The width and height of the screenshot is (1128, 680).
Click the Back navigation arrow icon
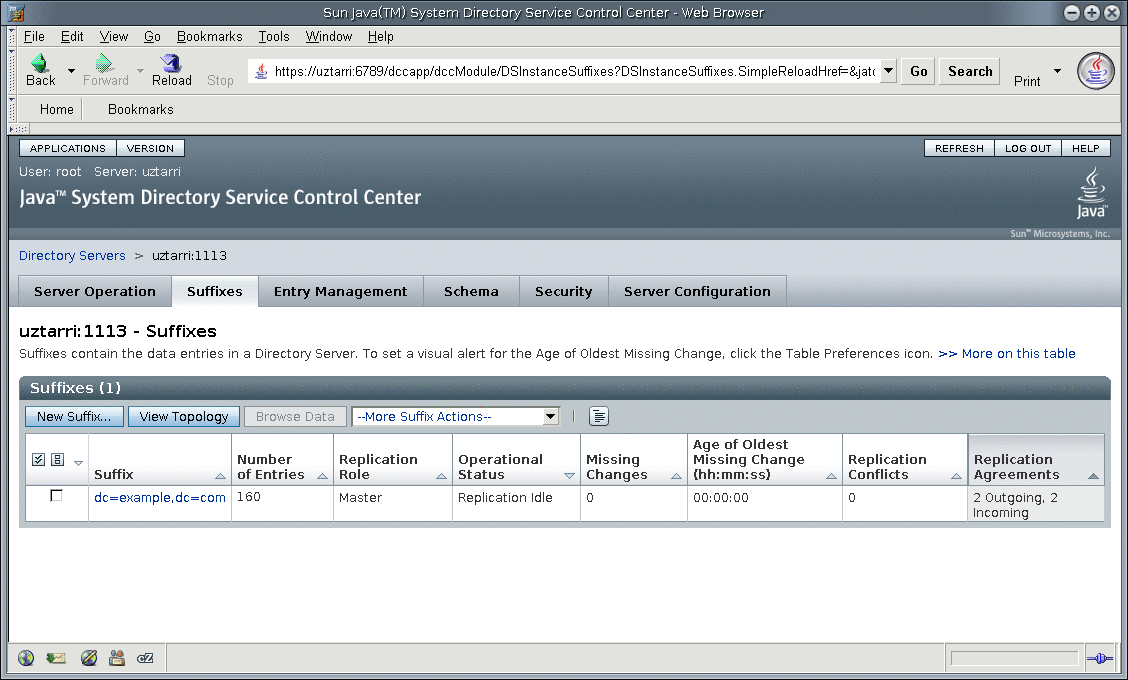click(x=40, y=63)
